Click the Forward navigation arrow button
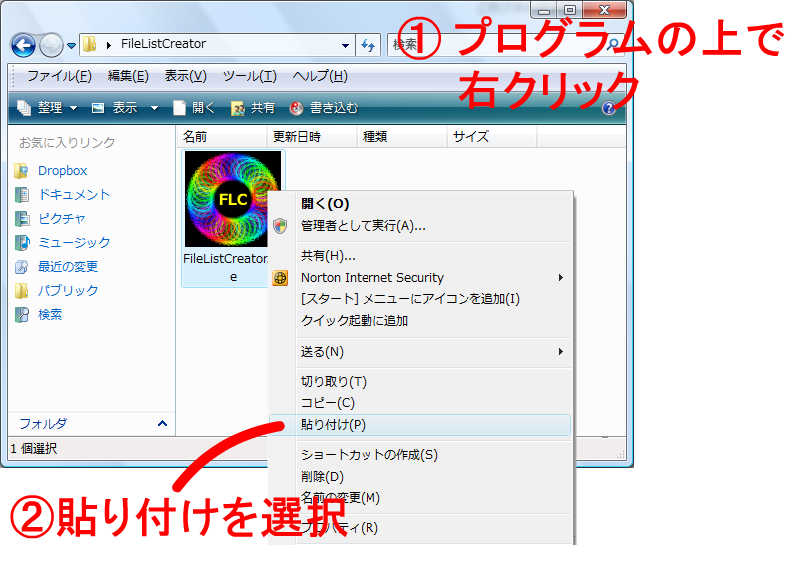 pos(51,46)
